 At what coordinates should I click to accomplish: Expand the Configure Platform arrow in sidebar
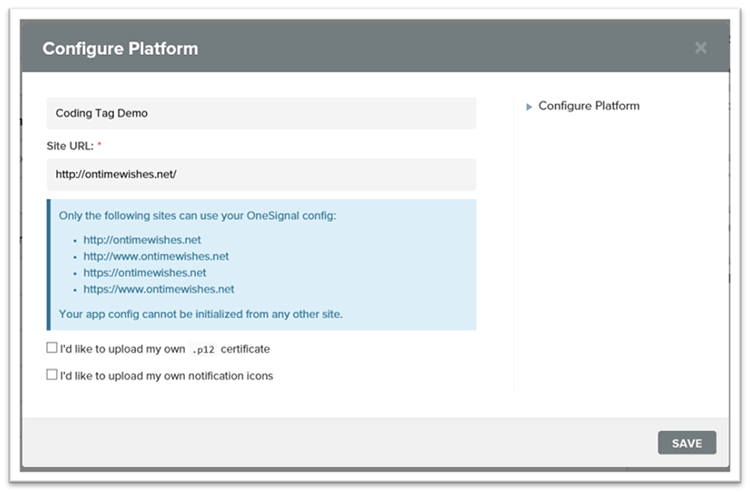click(529, 107)
